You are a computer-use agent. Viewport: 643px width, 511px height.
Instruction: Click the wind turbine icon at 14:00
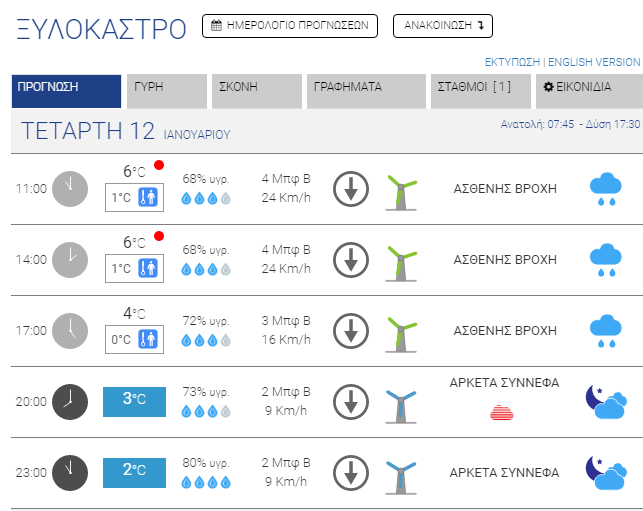click(x=401, y=259)
